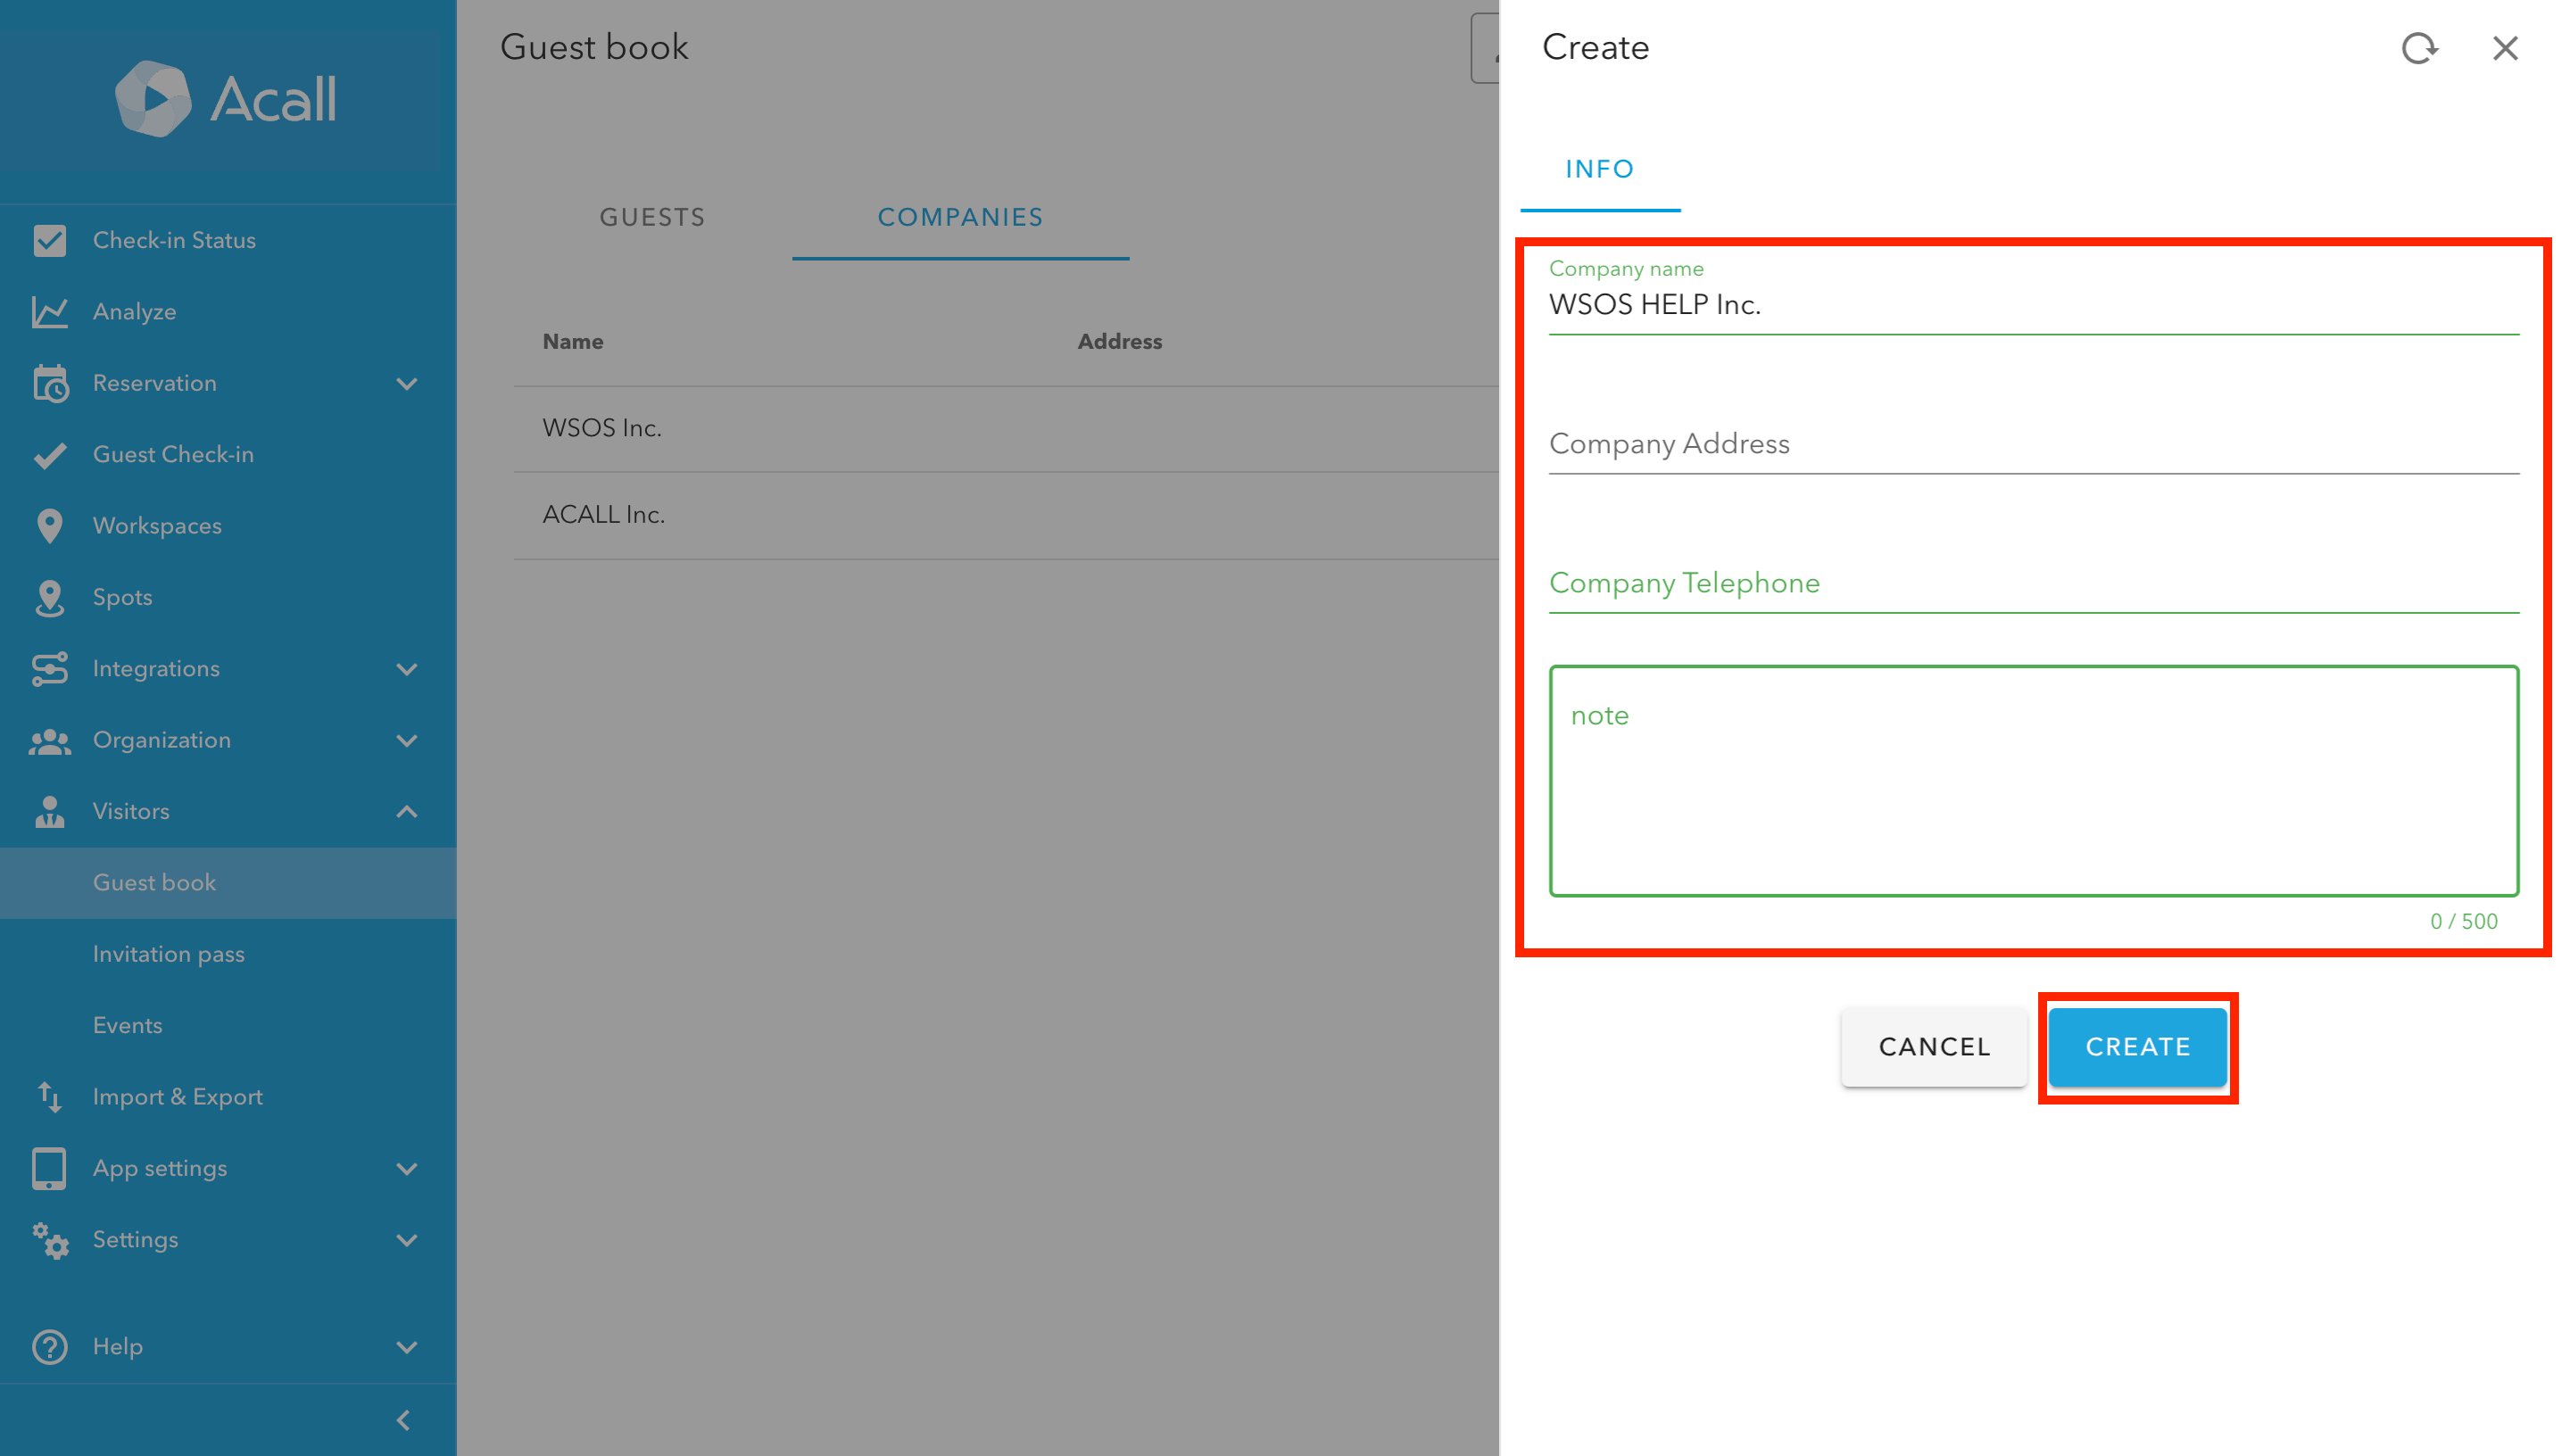Open Check-in Status page
The height and width of the screenshot is (1456, 2570).
click(228, 240)
